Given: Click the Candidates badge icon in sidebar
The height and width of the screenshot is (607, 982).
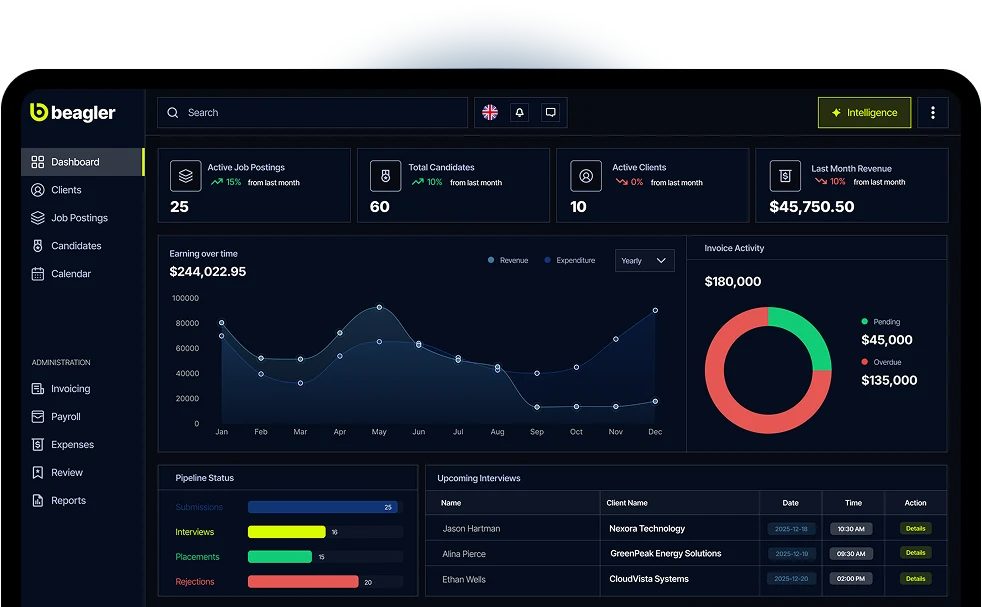Looking at the screenshot, I should tap(38, 246).
